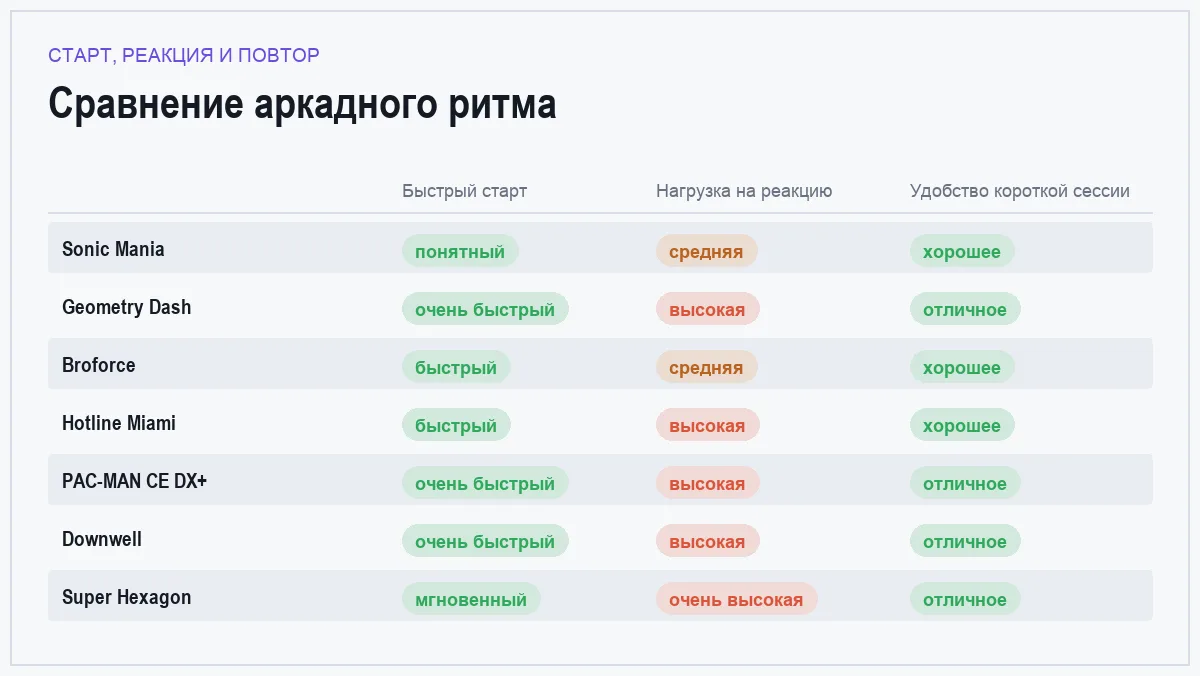Click "очень быстрый" badge for Downwell
1200x676 pixels.
tap(485, 541)
